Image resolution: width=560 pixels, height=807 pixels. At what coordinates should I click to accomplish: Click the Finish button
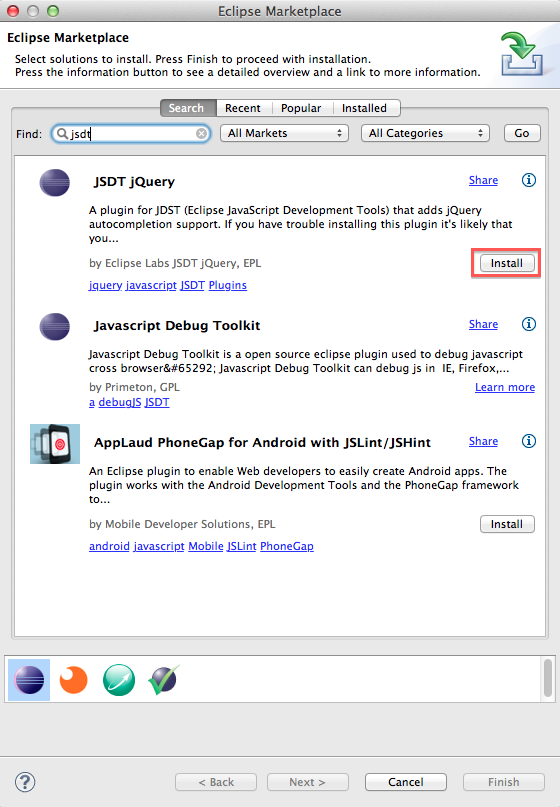503,782
